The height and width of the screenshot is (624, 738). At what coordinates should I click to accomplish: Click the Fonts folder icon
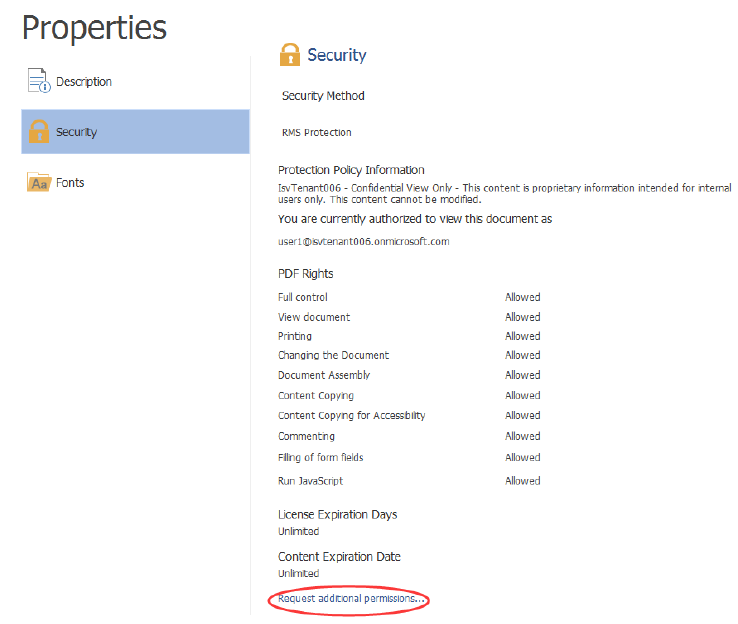point(39,183)
